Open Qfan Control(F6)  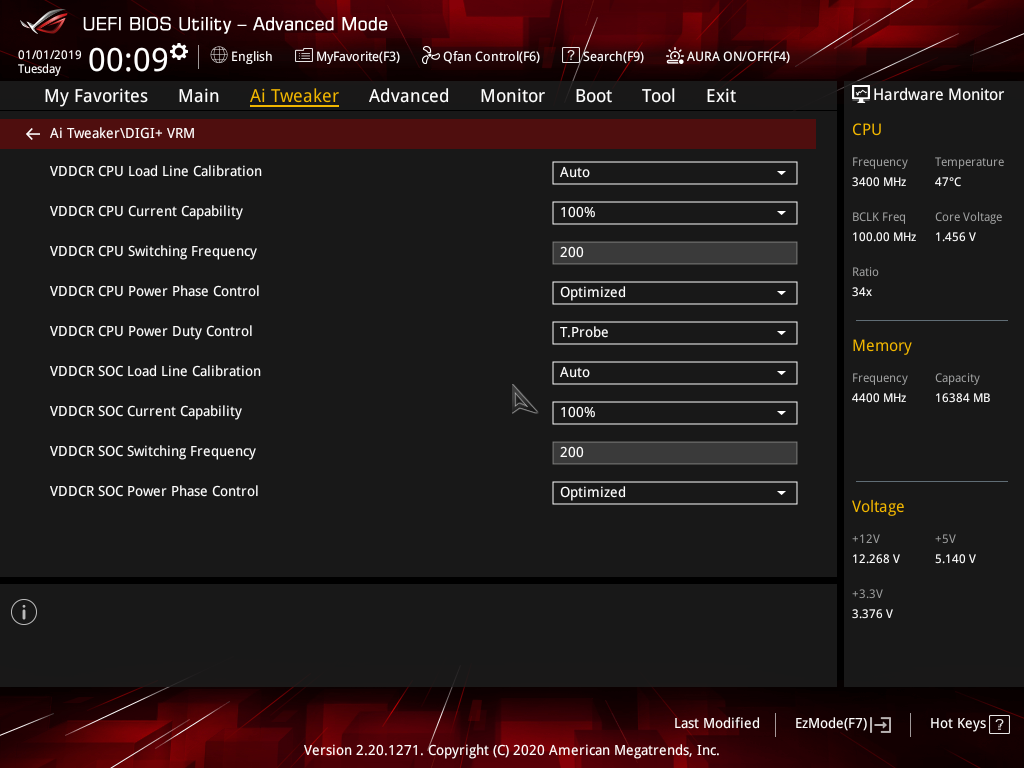[x=481, y=56]
